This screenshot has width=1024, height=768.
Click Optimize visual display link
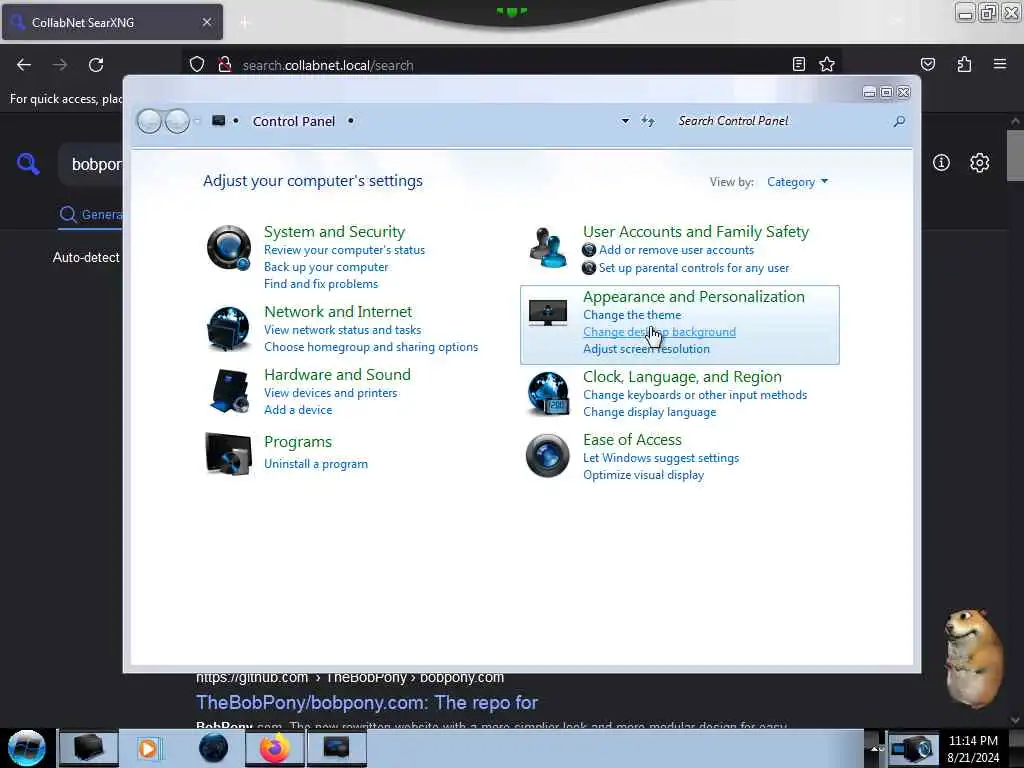tap(643, 475)
